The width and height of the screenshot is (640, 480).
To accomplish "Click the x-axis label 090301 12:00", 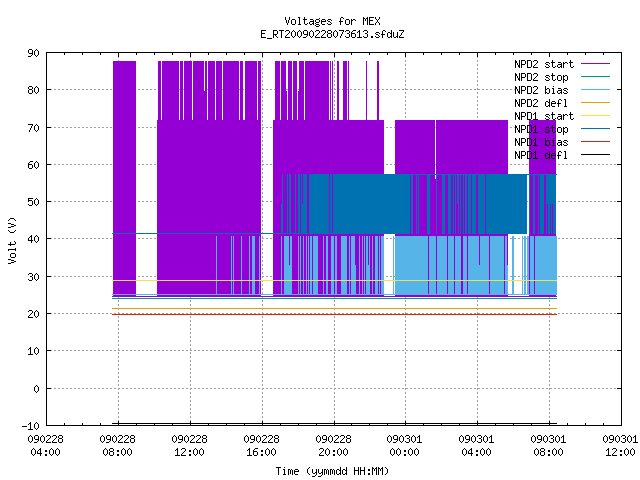I will click(x=620, y=446).
